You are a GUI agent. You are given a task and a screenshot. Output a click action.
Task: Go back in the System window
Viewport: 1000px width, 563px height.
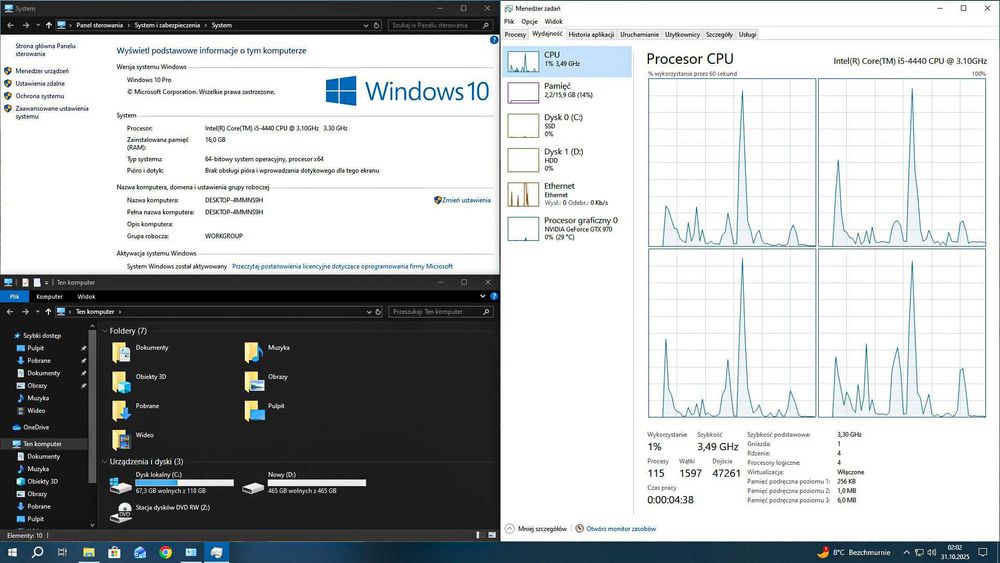(10, 26)
